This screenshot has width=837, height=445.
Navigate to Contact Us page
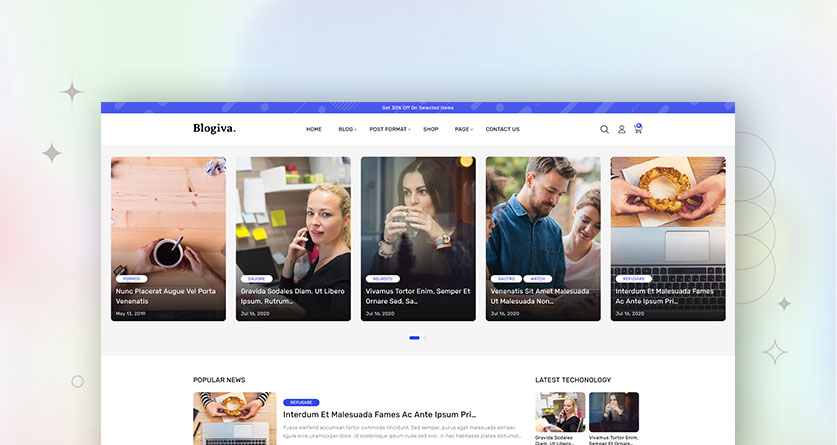502,129
